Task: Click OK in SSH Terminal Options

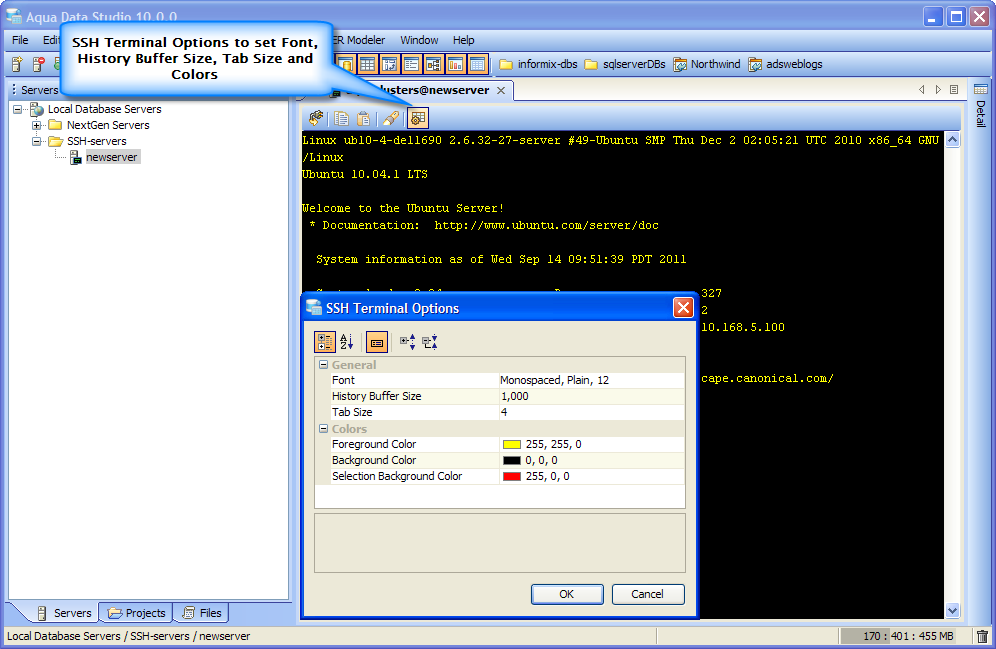Action: tap(567, 594)
